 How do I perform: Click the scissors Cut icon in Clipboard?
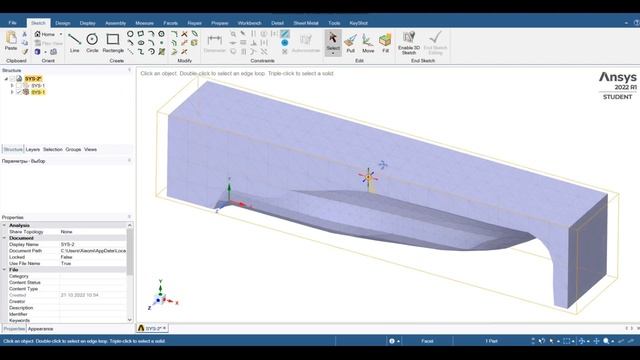tap(24, 34)
